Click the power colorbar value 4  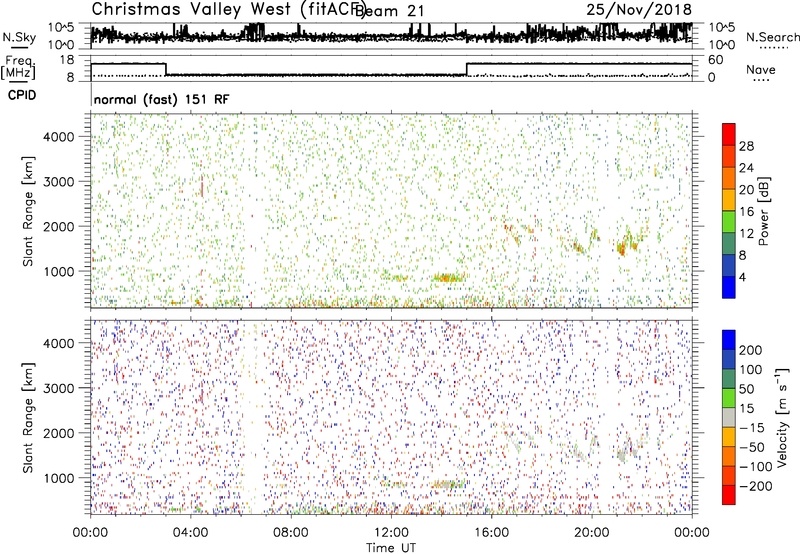[x=742, y=277]
